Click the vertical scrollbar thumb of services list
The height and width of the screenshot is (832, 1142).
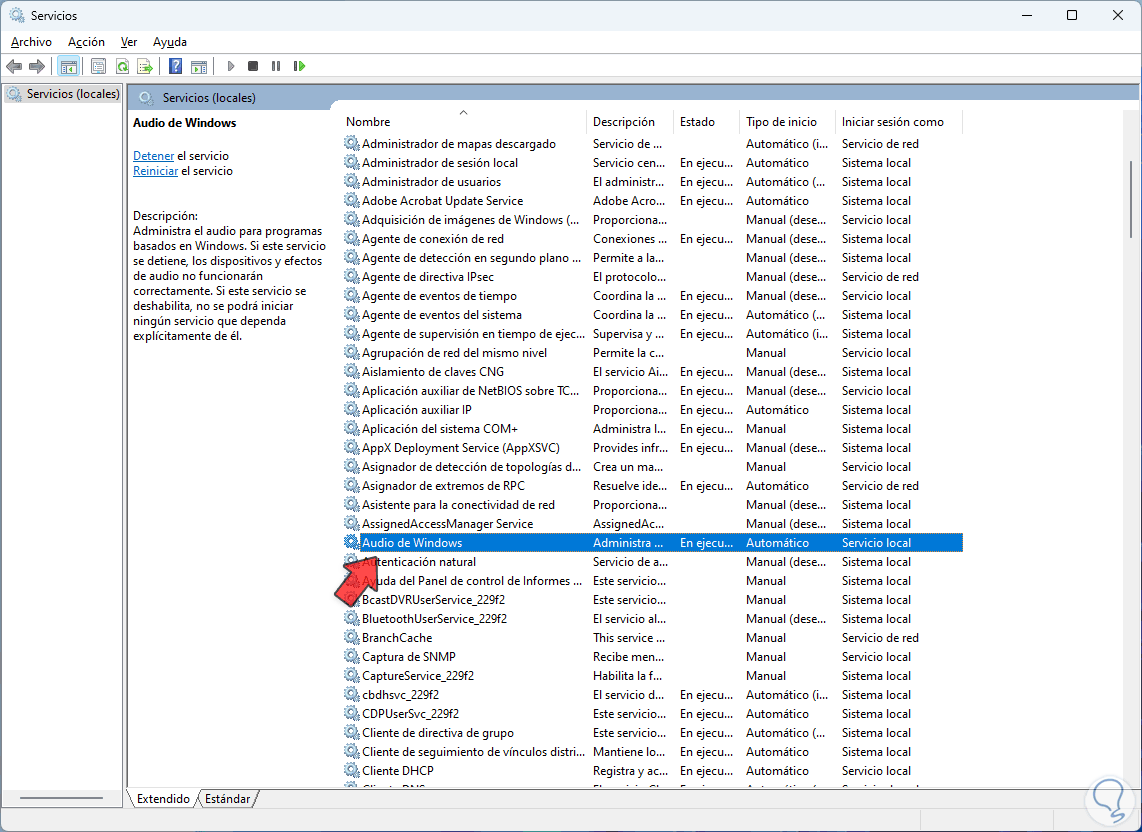(x=1131, y=198)
